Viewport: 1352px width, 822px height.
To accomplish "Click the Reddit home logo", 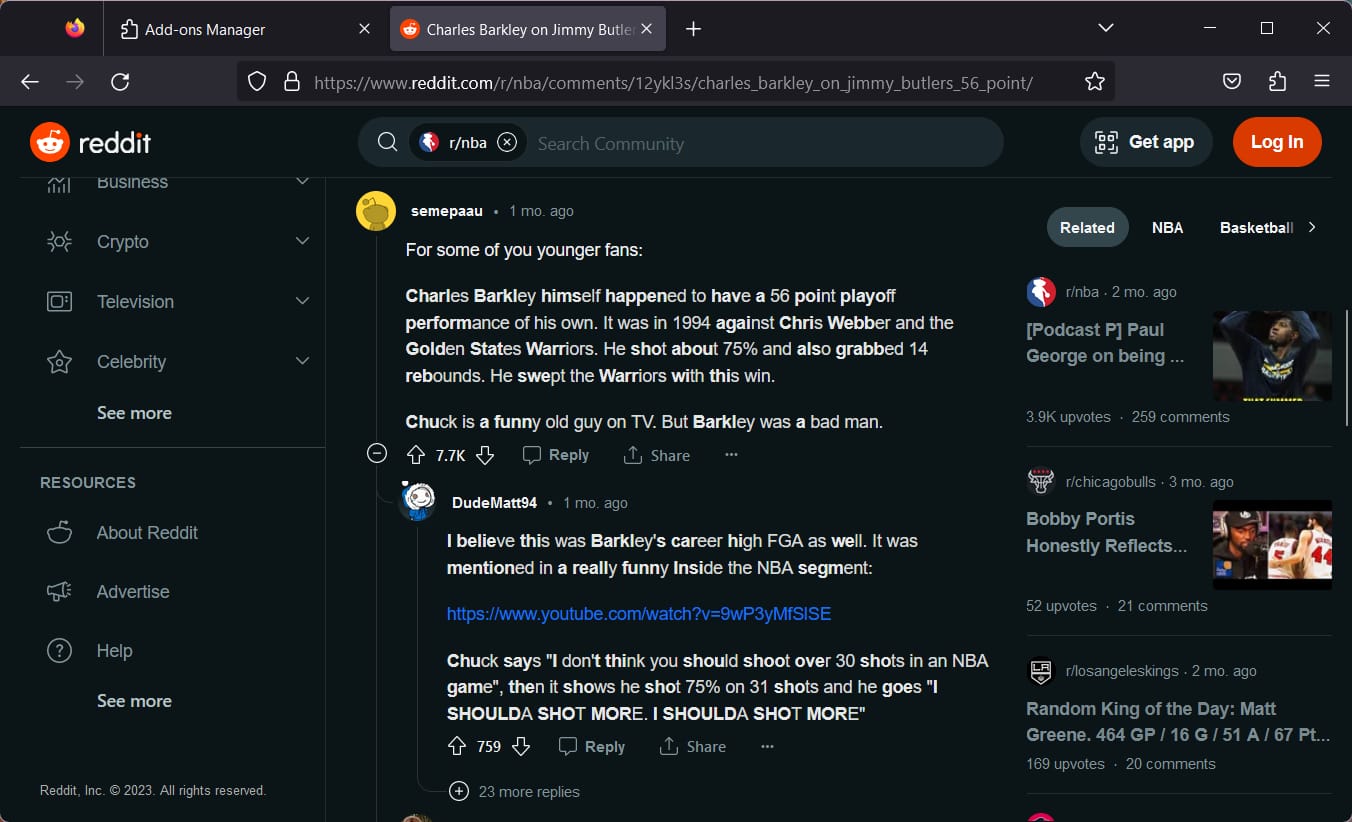I will point(91,143).
